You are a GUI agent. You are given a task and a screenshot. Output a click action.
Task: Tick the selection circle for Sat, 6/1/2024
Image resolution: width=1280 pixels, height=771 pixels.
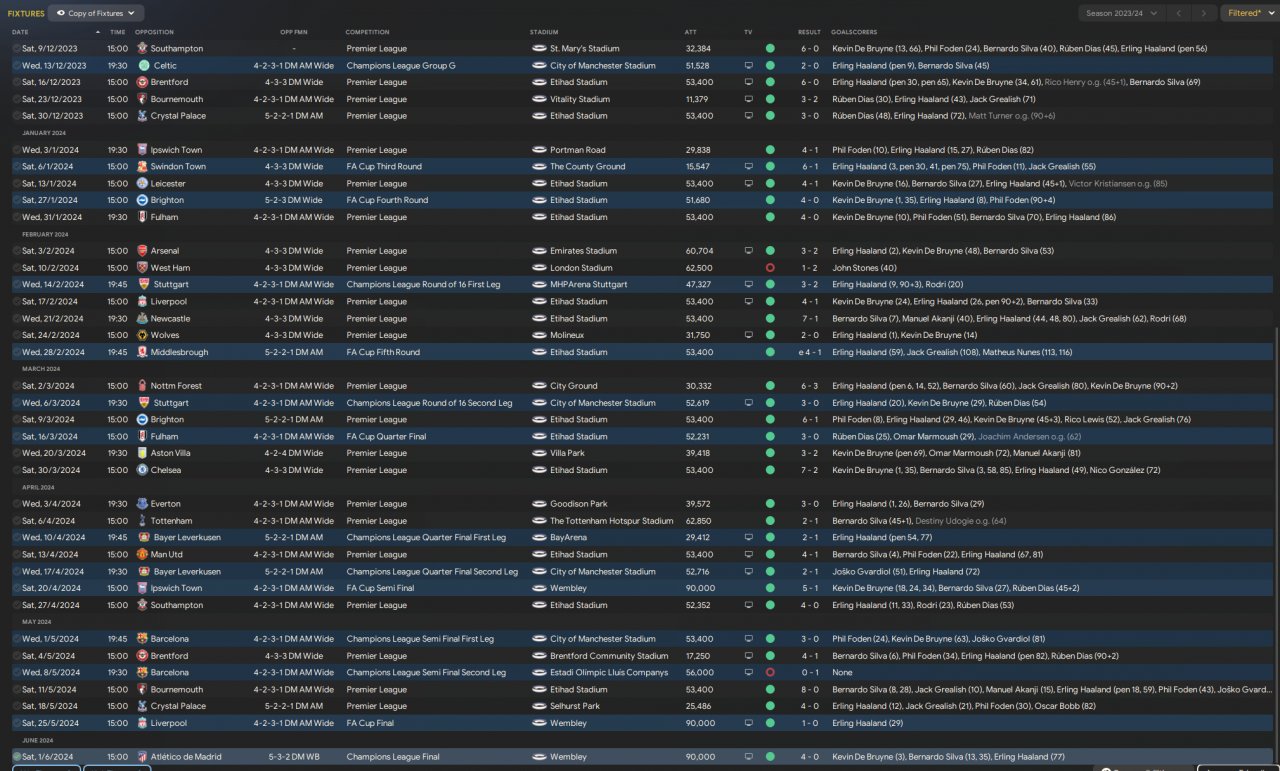pos(17,167)
